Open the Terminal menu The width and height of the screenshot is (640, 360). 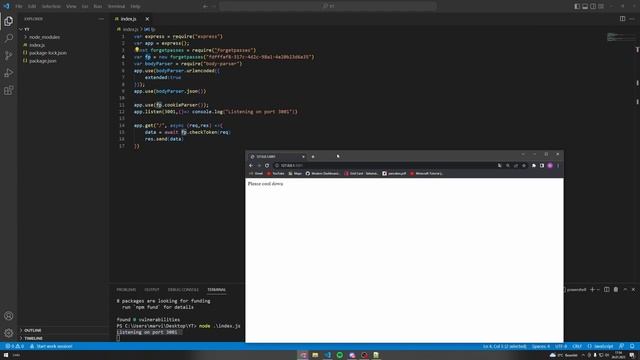pyautogui.click(x=116, y=6)
